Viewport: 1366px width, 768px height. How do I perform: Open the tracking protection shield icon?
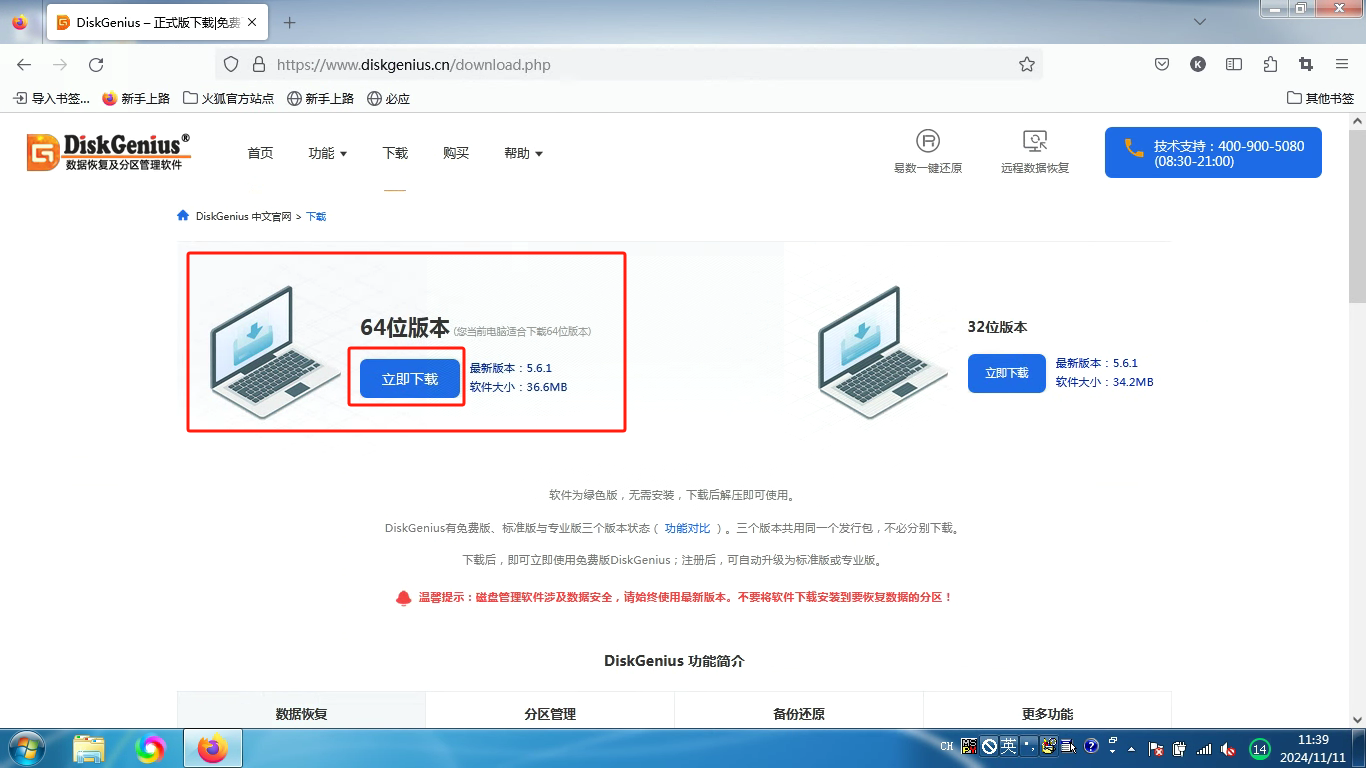click(x=231, y=64)
